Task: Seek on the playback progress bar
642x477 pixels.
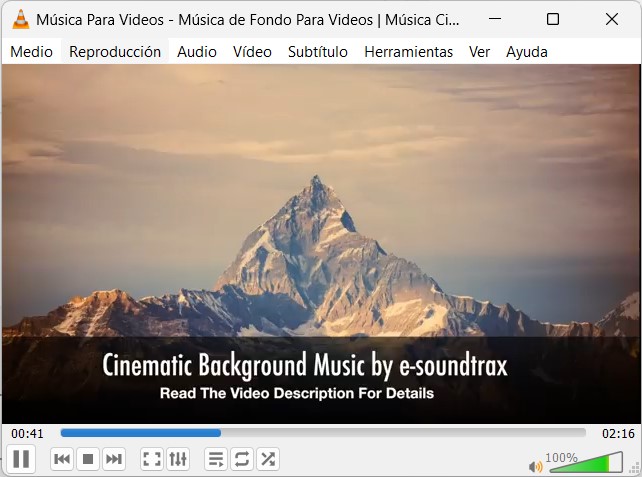Action: [323, 433]
